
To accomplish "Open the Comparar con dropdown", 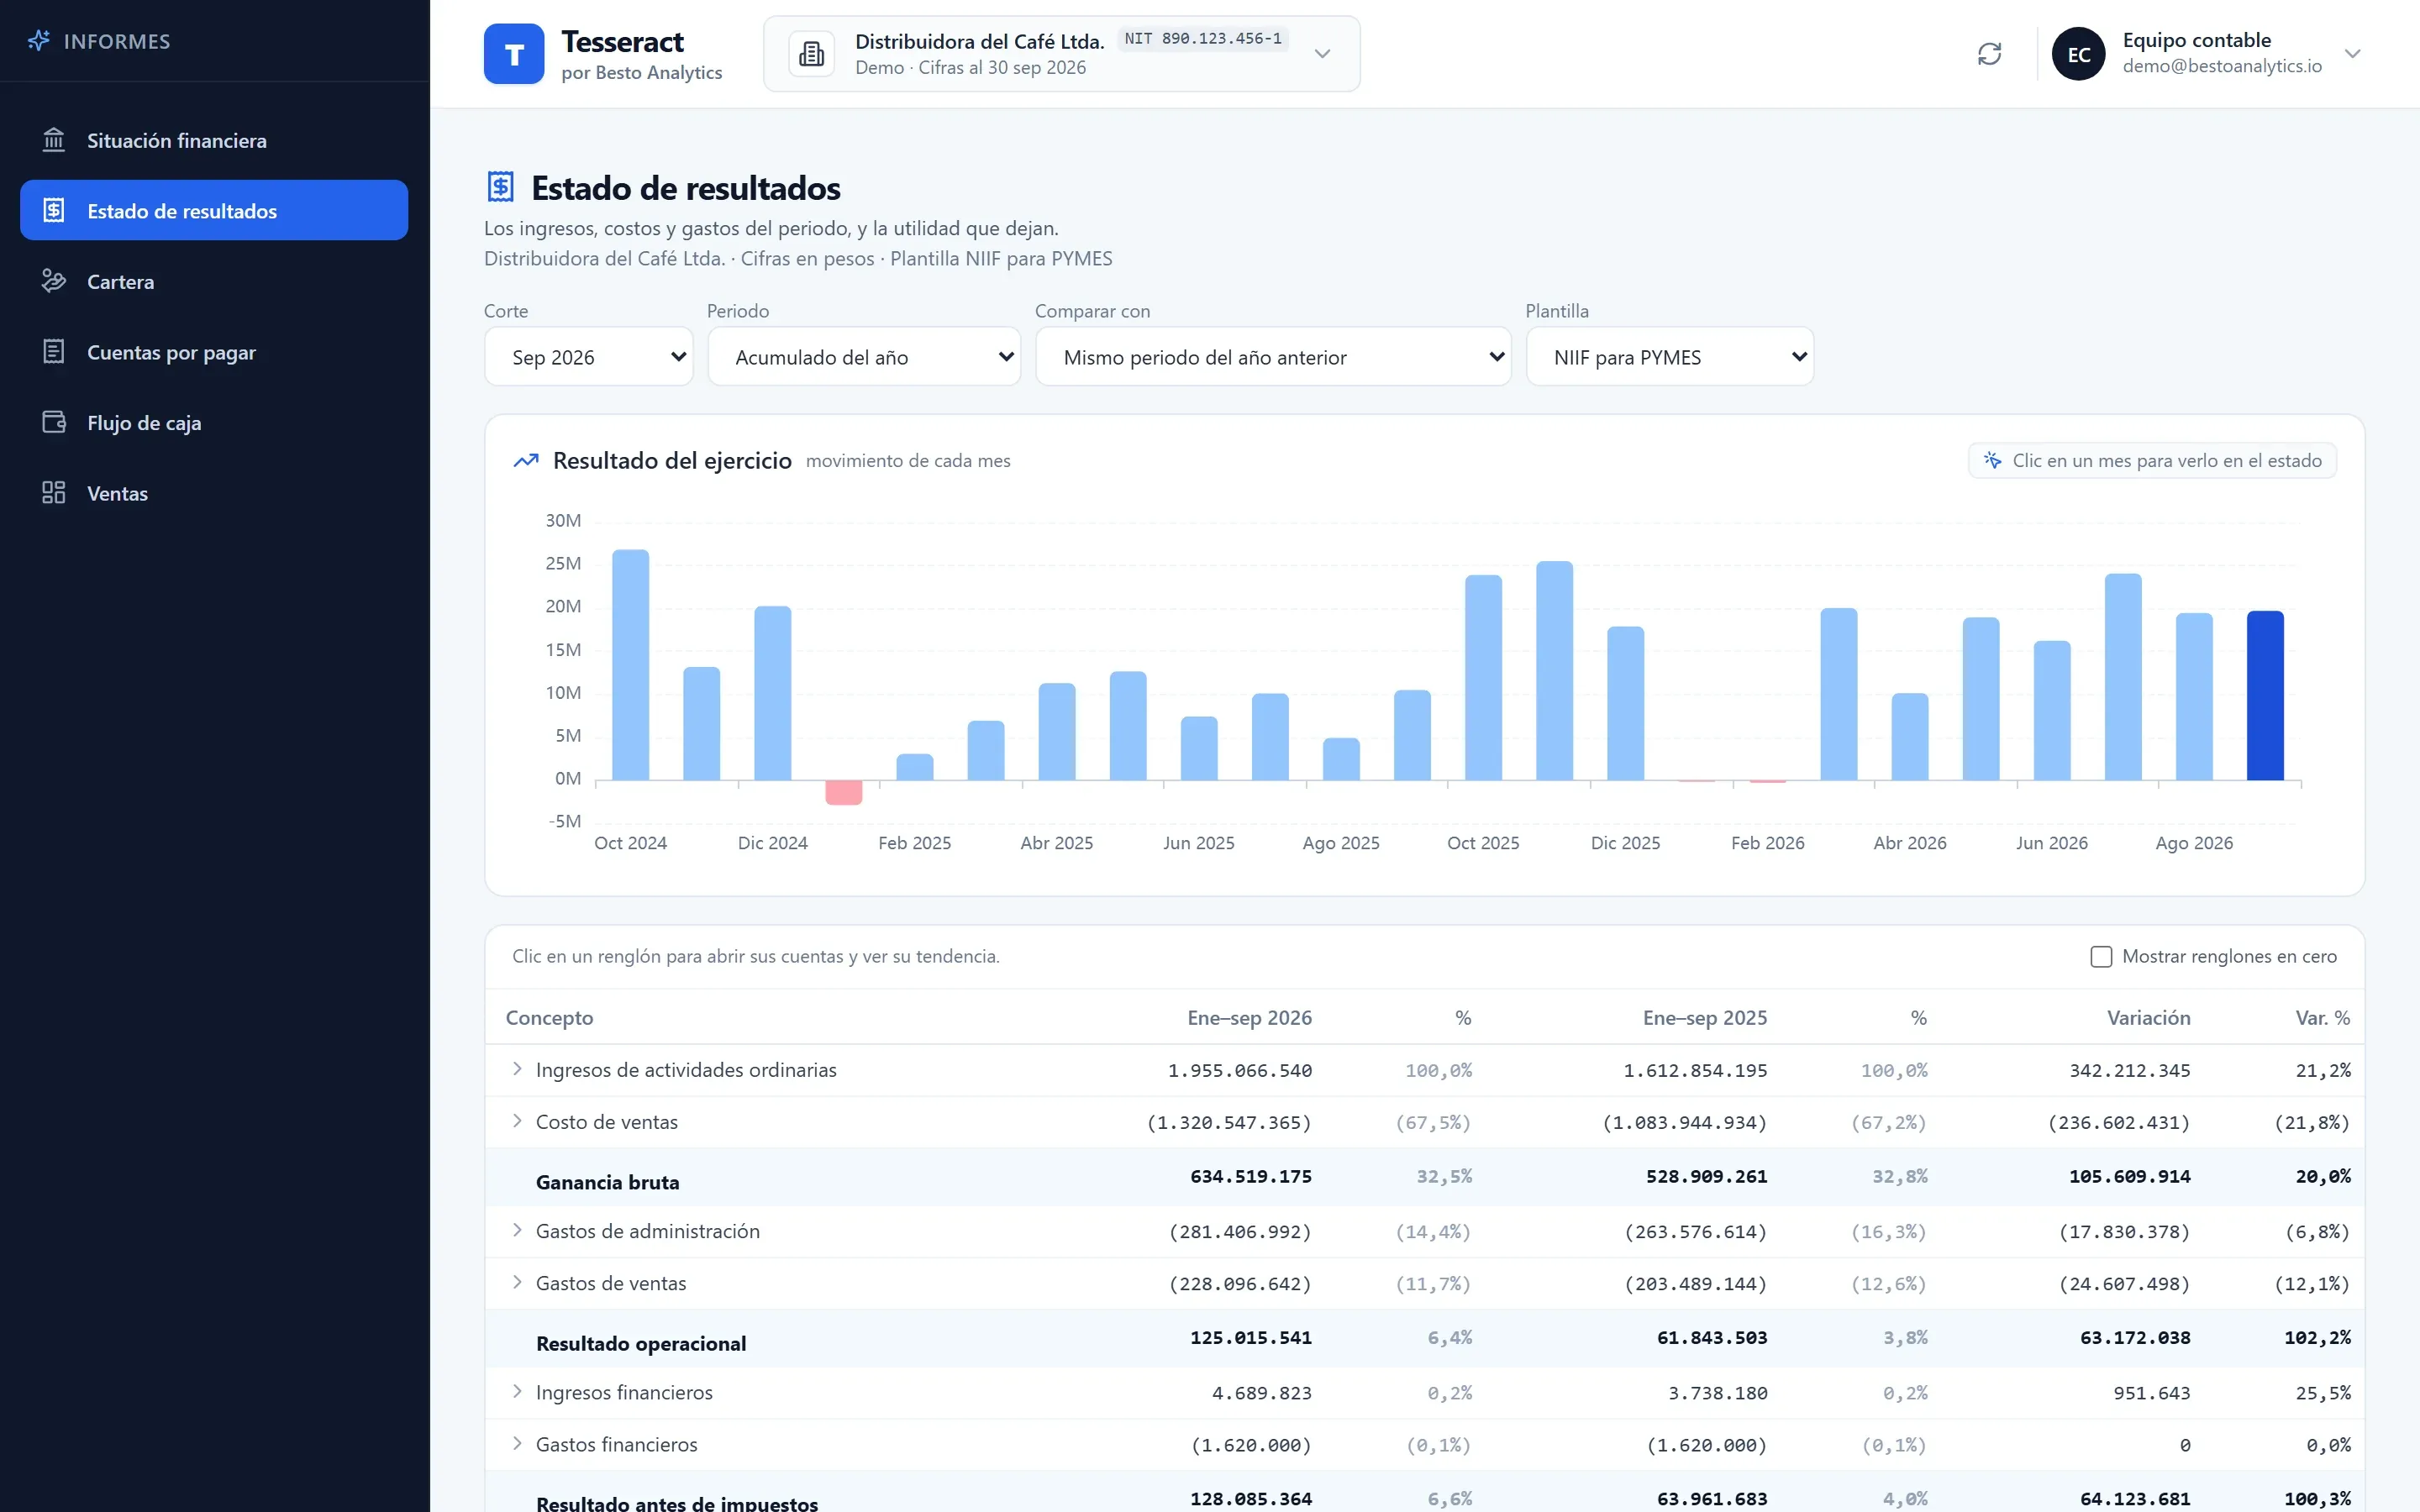I will (1273, 357).
